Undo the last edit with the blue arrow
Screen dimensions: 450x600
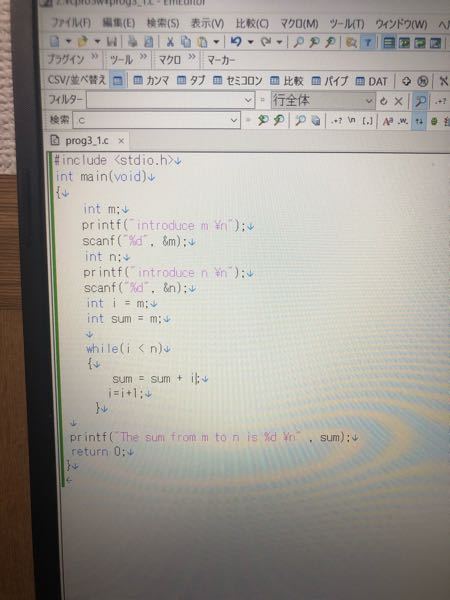tap(236, 42)
